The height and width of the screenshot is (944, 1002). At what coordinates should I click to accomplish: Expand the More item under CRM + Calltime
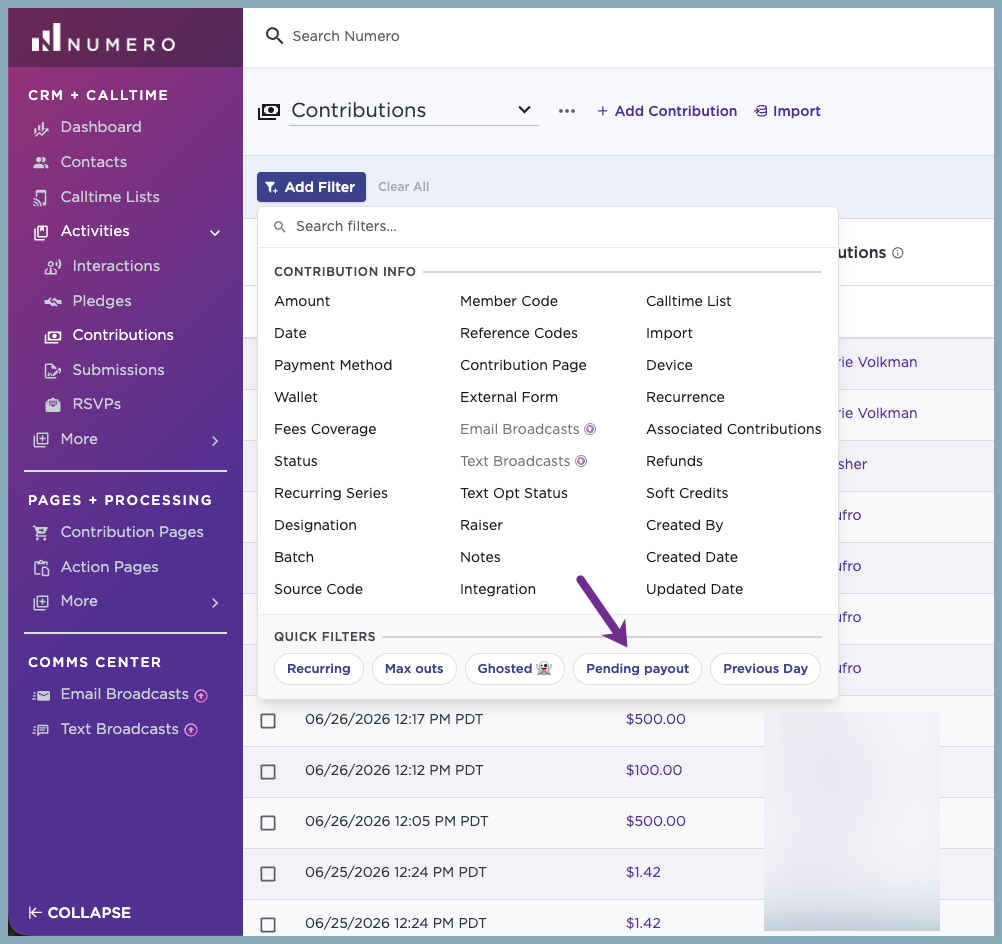point(215,441)
